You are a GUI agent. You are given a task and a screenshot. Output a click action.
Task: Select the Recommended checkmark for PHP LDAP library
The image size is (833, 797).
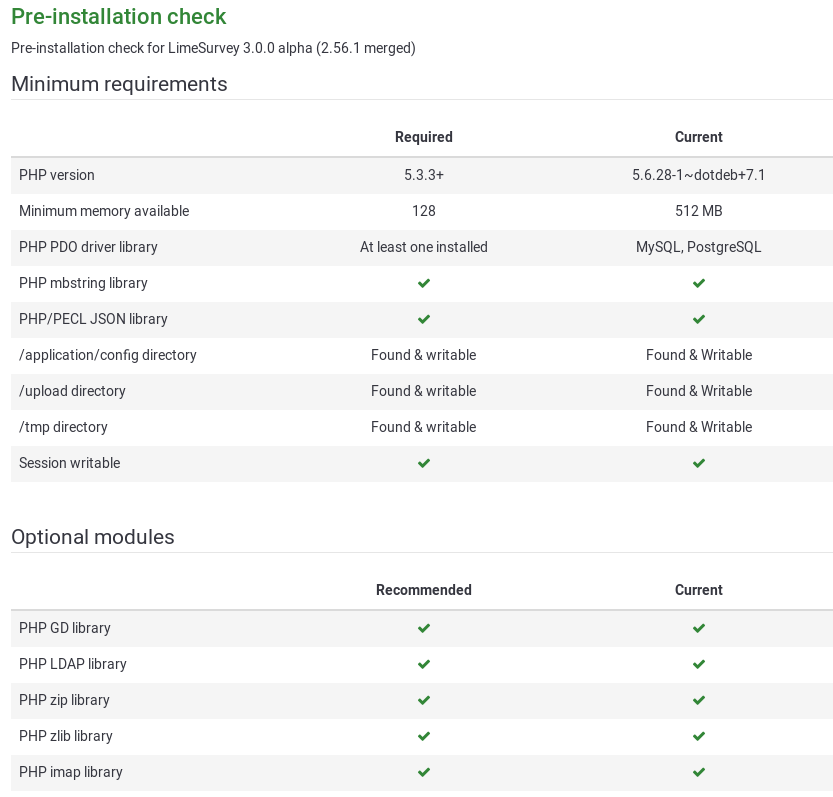(424, 665)
